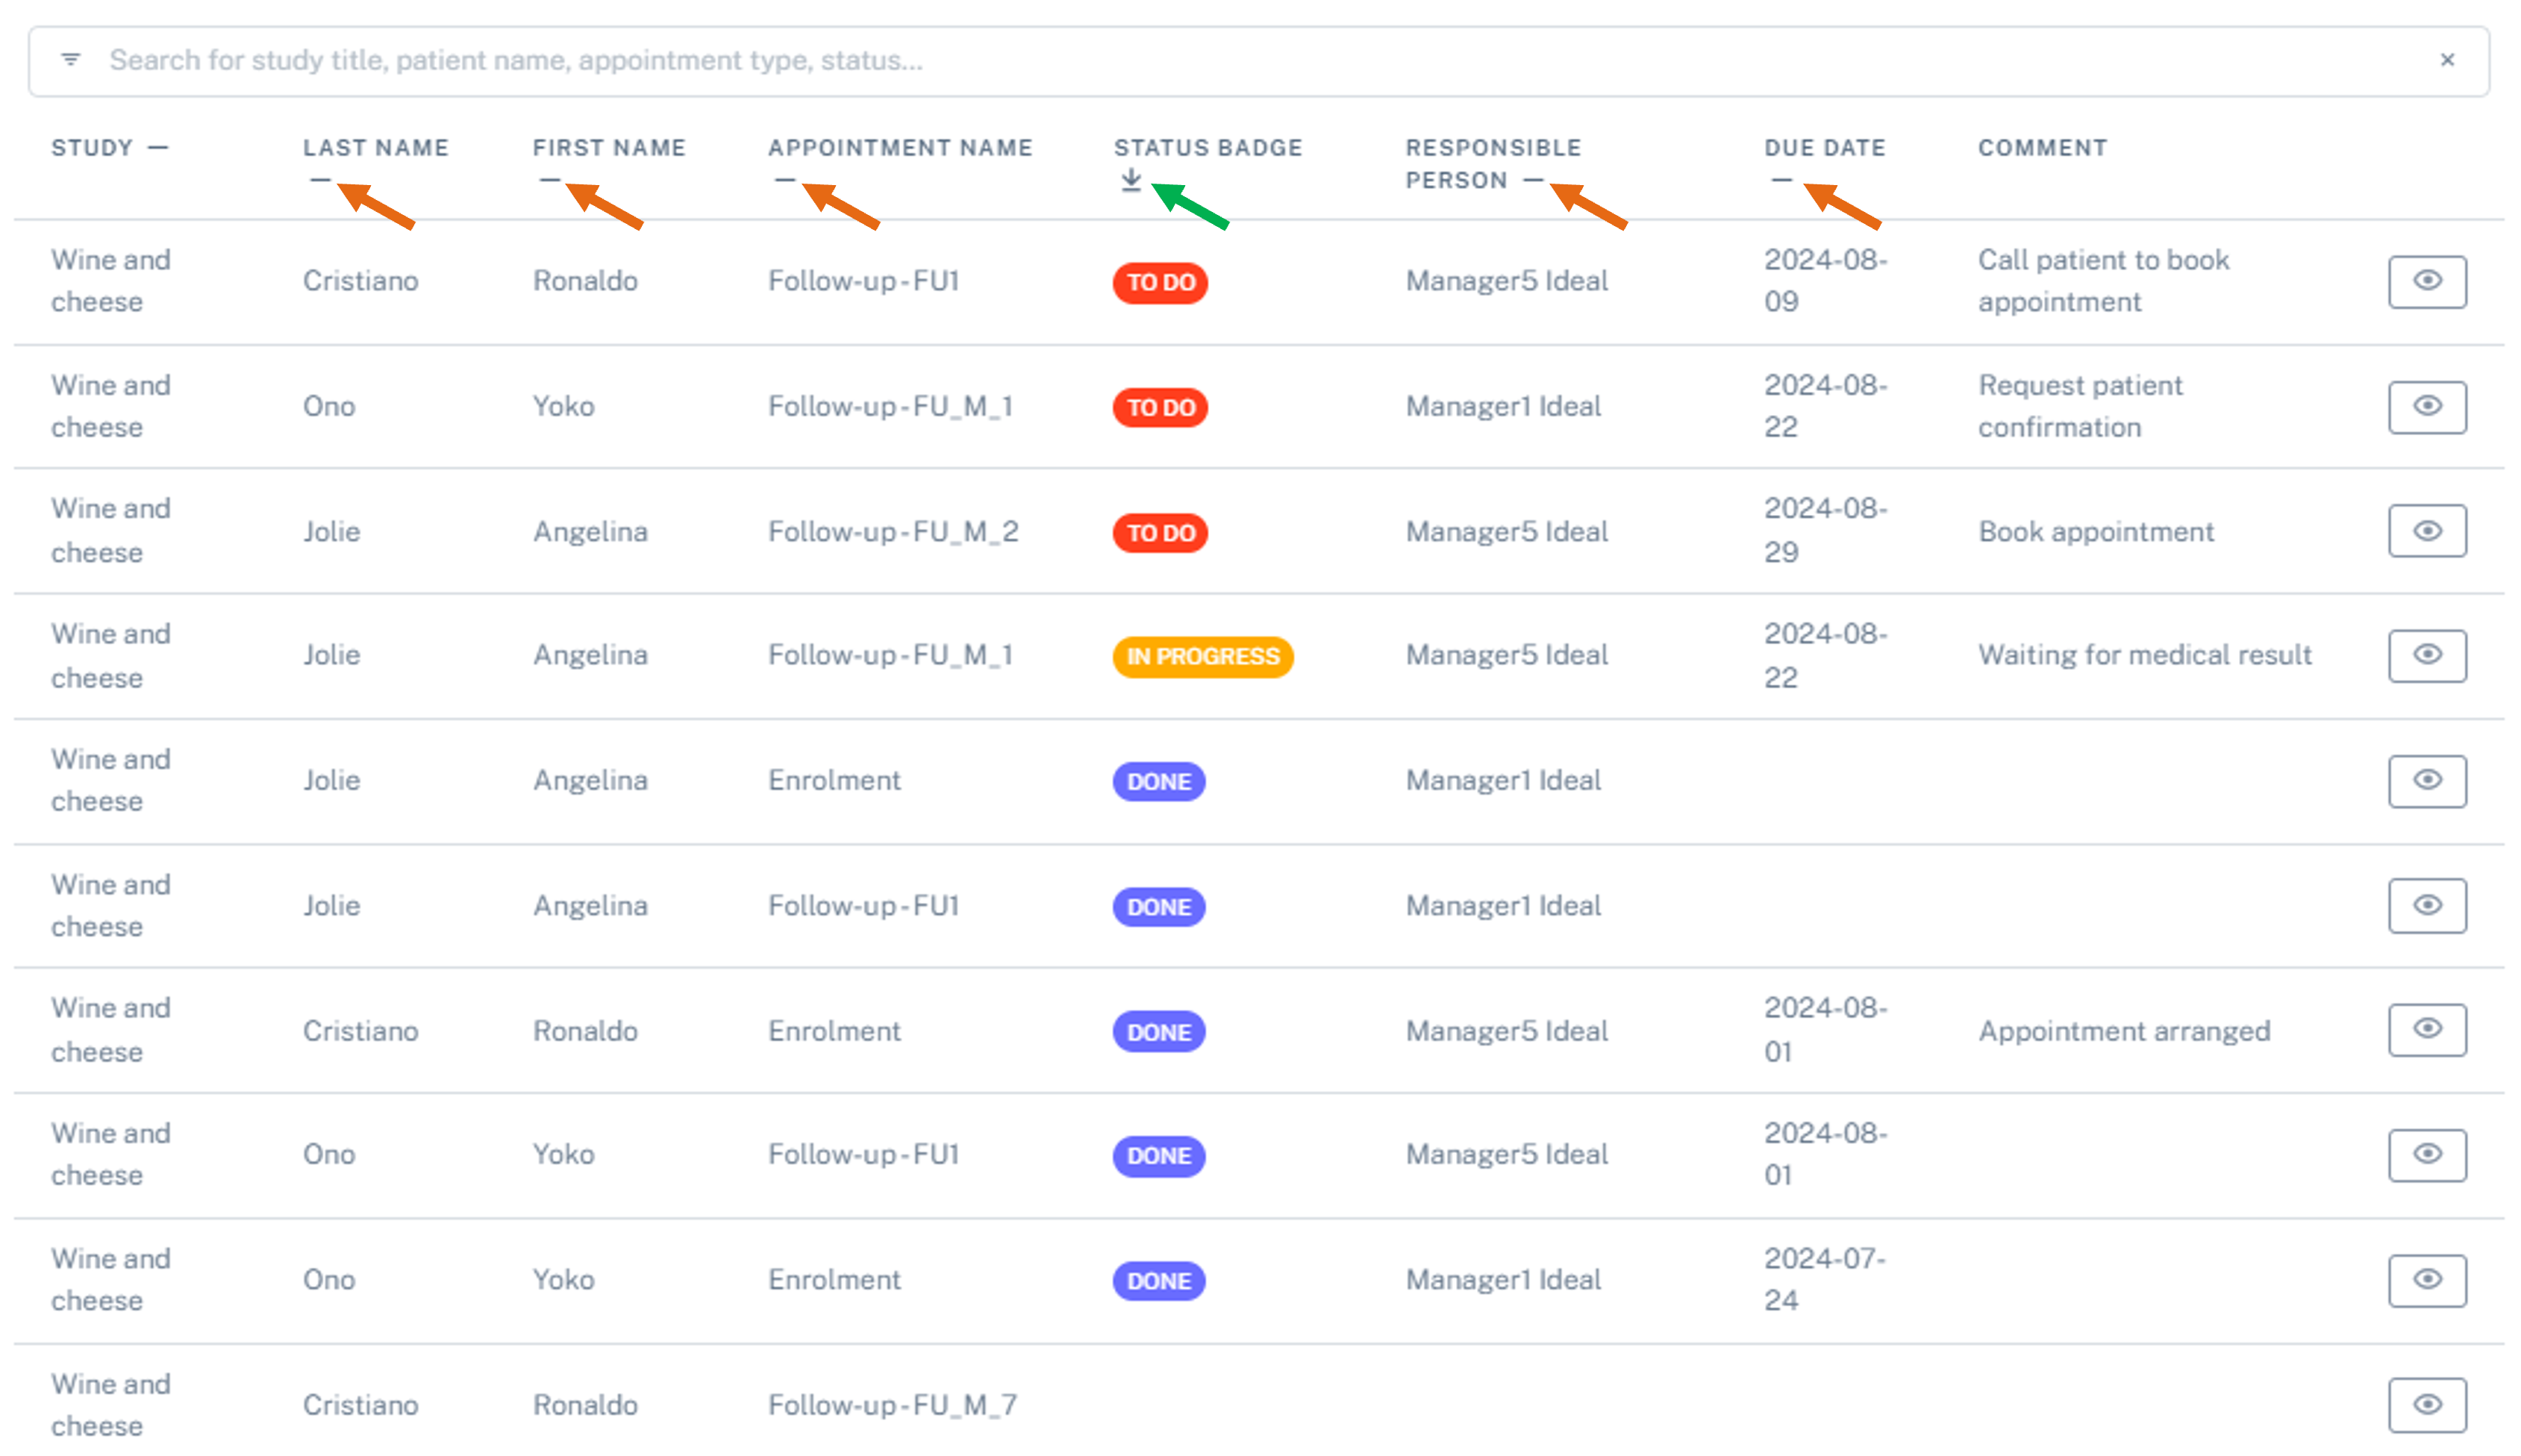Click TO DO badge for Cristiano Ronaldo

point(1160,283)
